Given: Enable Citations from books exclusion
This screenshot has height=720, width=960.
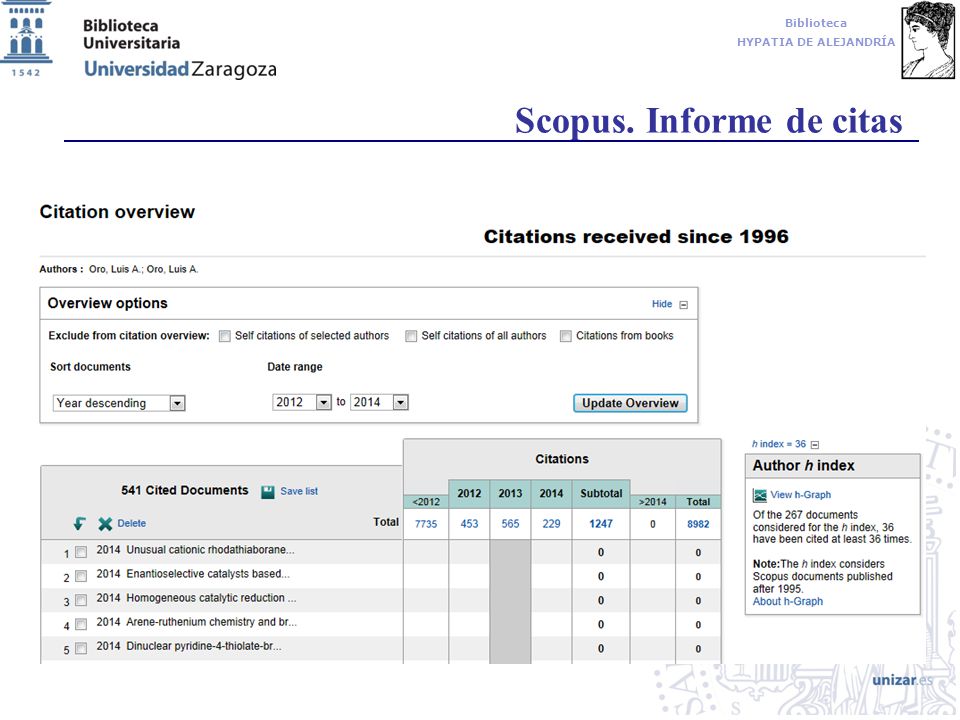Looking at the screenshot, I should (566, 336).
